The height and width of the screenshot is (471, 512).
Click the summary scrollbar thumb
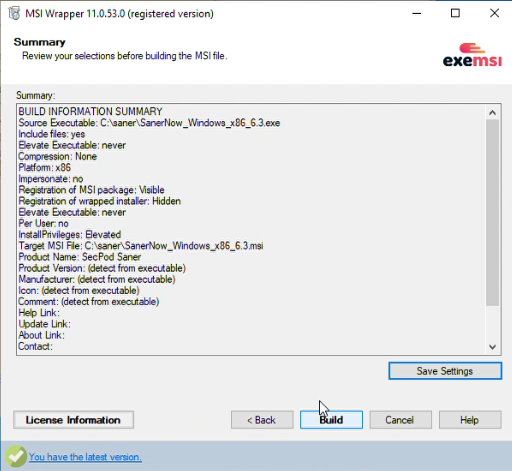click(492, 212)
